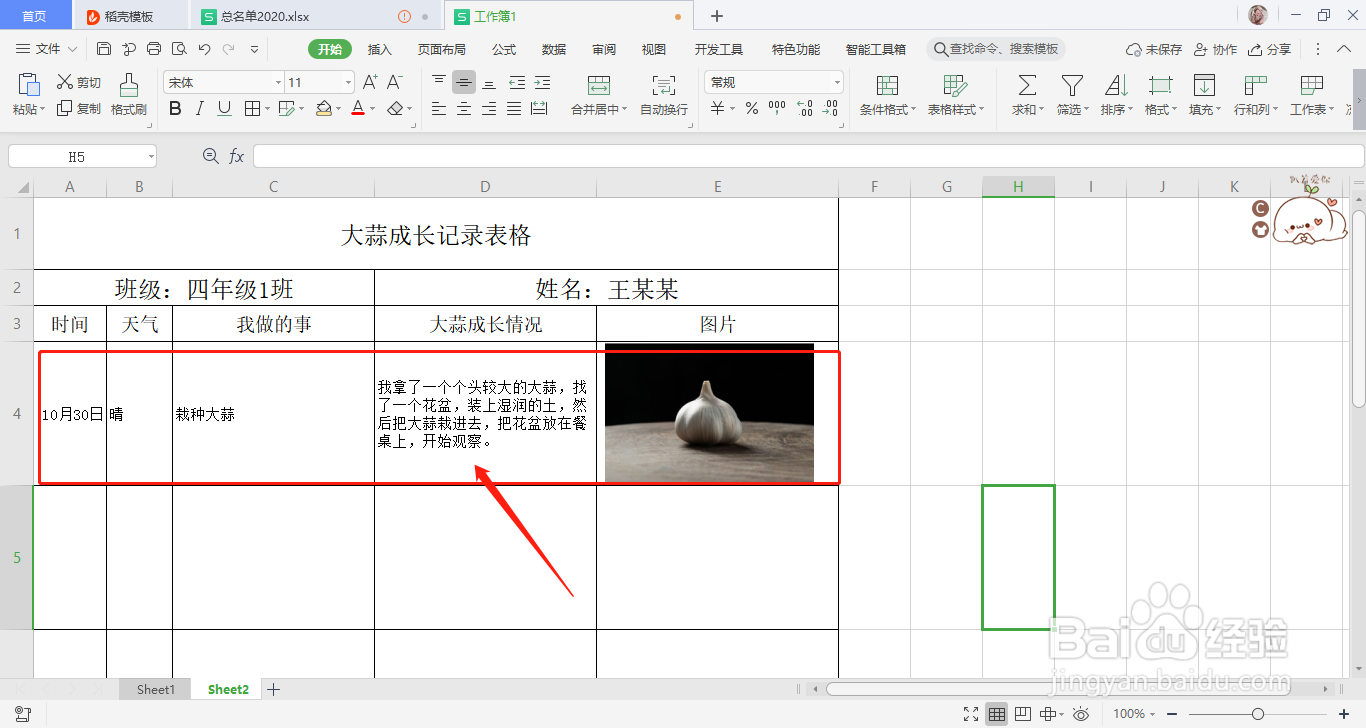Click the zoom magnifier beside fx
Image resolution: width=1366 pixels, height=728 pixels.
[210, 156]
